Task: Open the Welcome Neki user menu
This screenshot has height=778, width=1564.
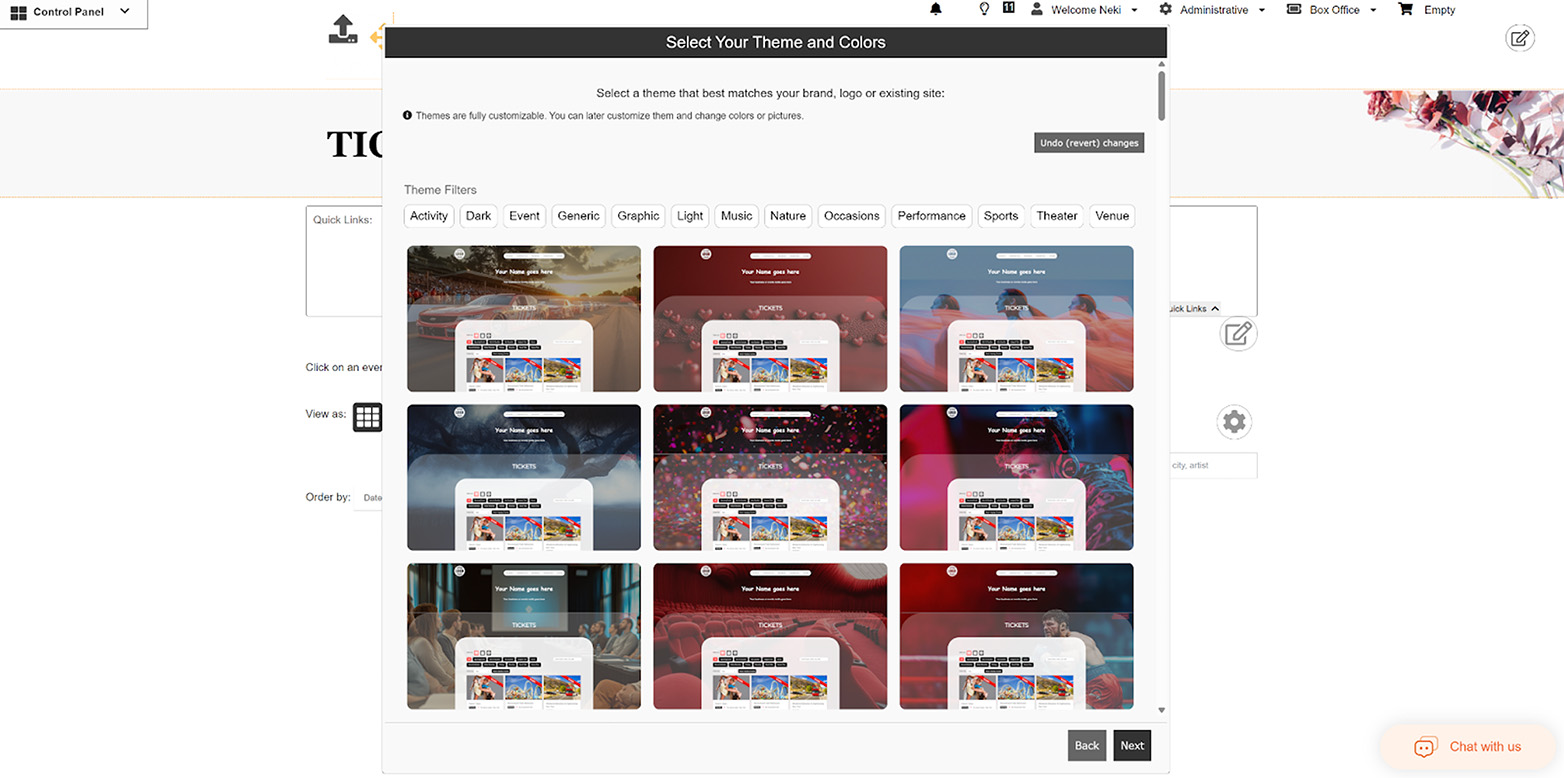Action: 1085,10
